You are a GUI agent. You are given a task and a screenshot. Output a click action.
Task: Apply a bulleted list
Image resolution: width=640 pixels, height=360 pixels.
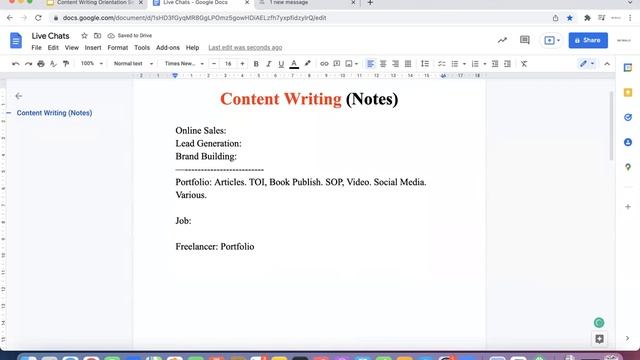click(x=455, y=64)
